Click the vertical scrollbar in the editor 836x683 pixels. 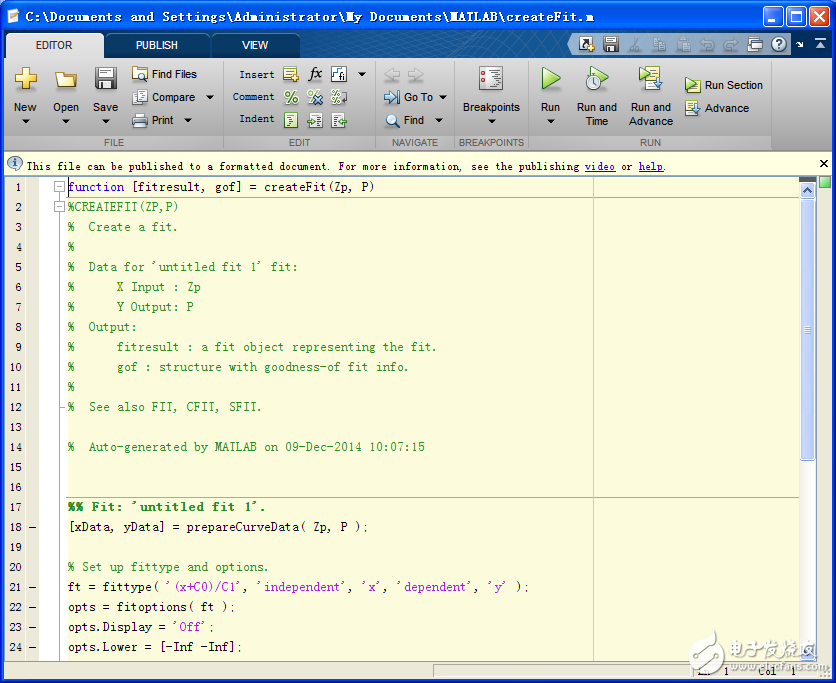click(808, 330)
